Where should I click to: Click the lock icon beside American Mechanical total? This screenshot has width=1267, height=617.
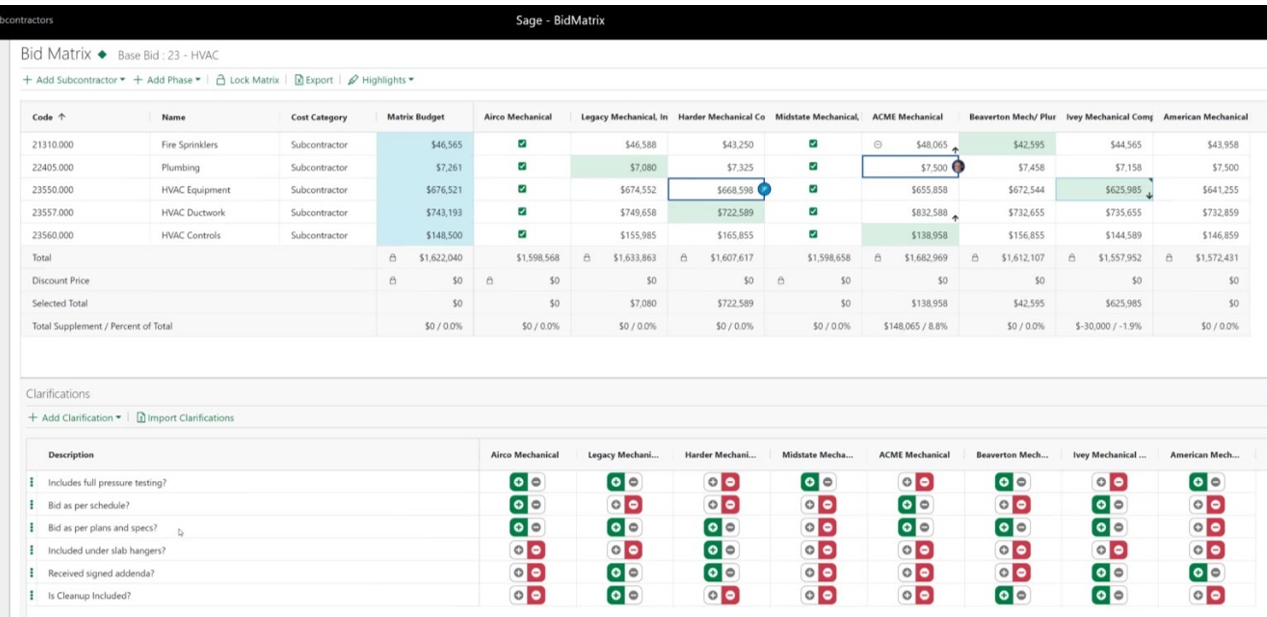click(1168, 257)
